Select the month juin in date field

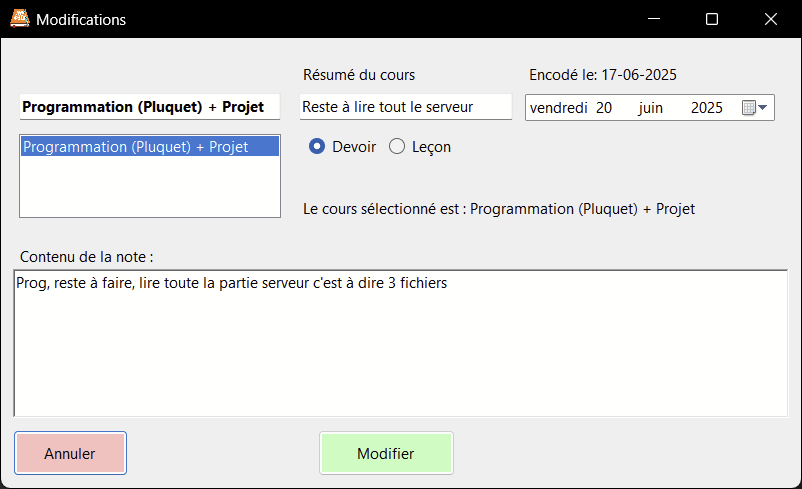pos(650,108)
